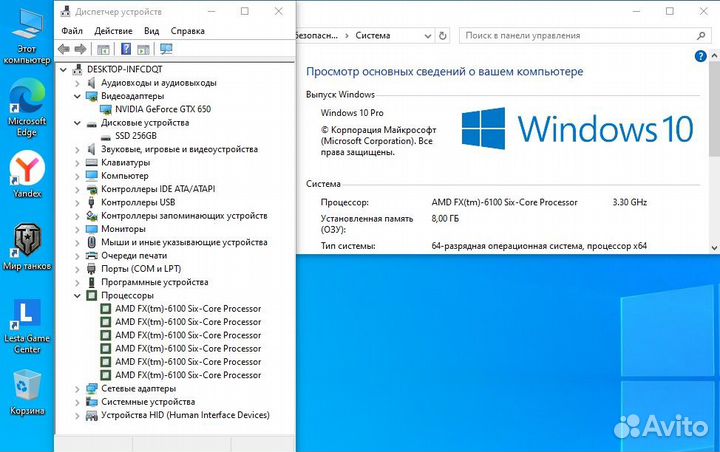Select the 'Этот компьютер' desktop icon
Image resolution: width=720 pixels, height=452 pixels.
pos(27,37)
